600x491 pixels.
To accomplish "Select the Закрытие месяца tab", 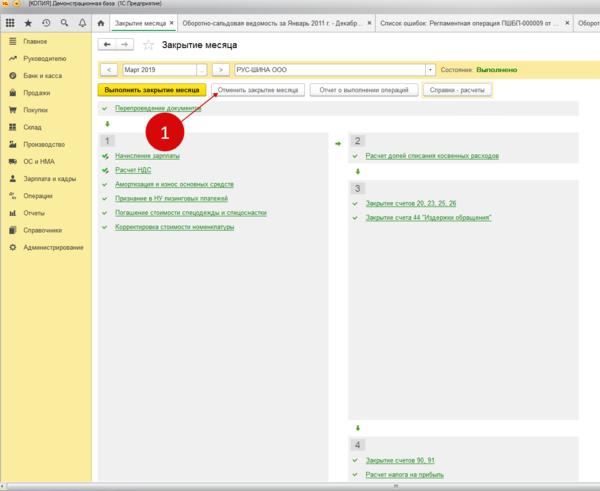I will (x=140, y=23).
